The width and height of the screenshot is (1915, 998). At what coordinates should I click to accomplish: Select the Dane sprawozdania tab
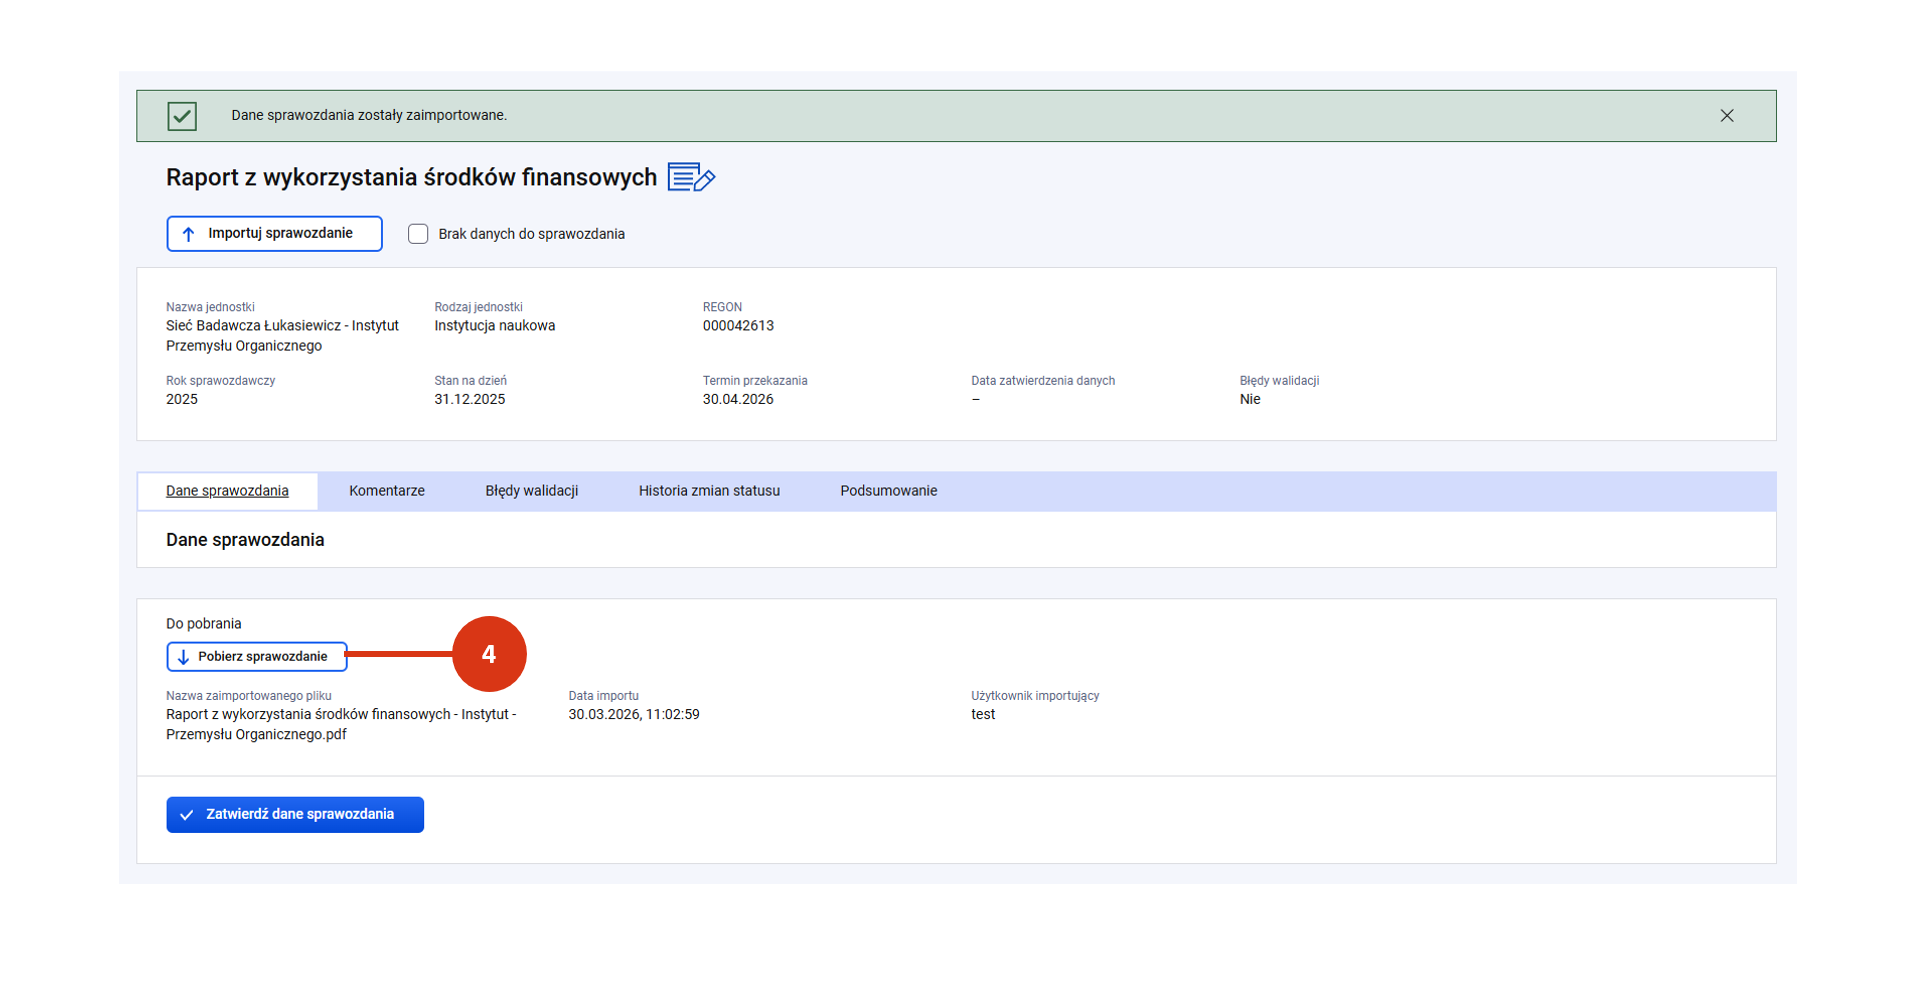227,491
